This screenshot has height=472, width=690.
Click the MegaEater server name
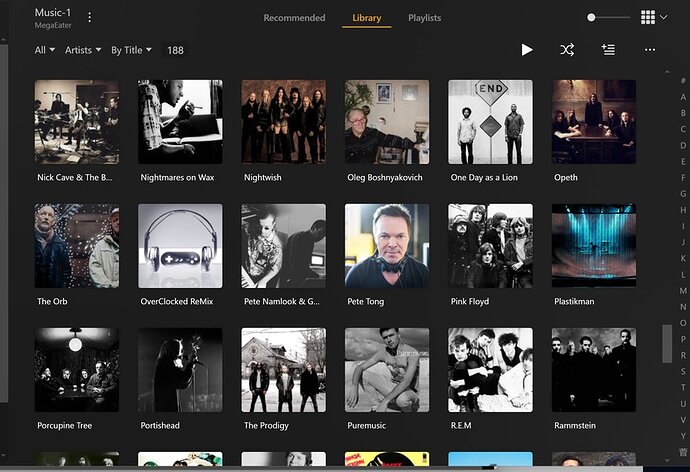(53, 26)
